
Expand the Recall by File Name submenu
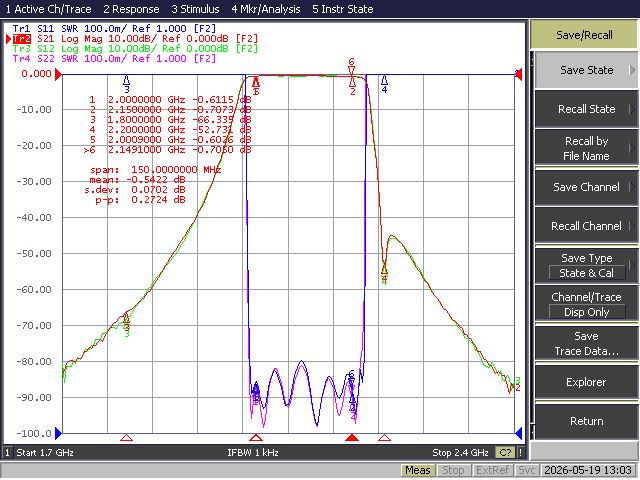pos(586,148)
